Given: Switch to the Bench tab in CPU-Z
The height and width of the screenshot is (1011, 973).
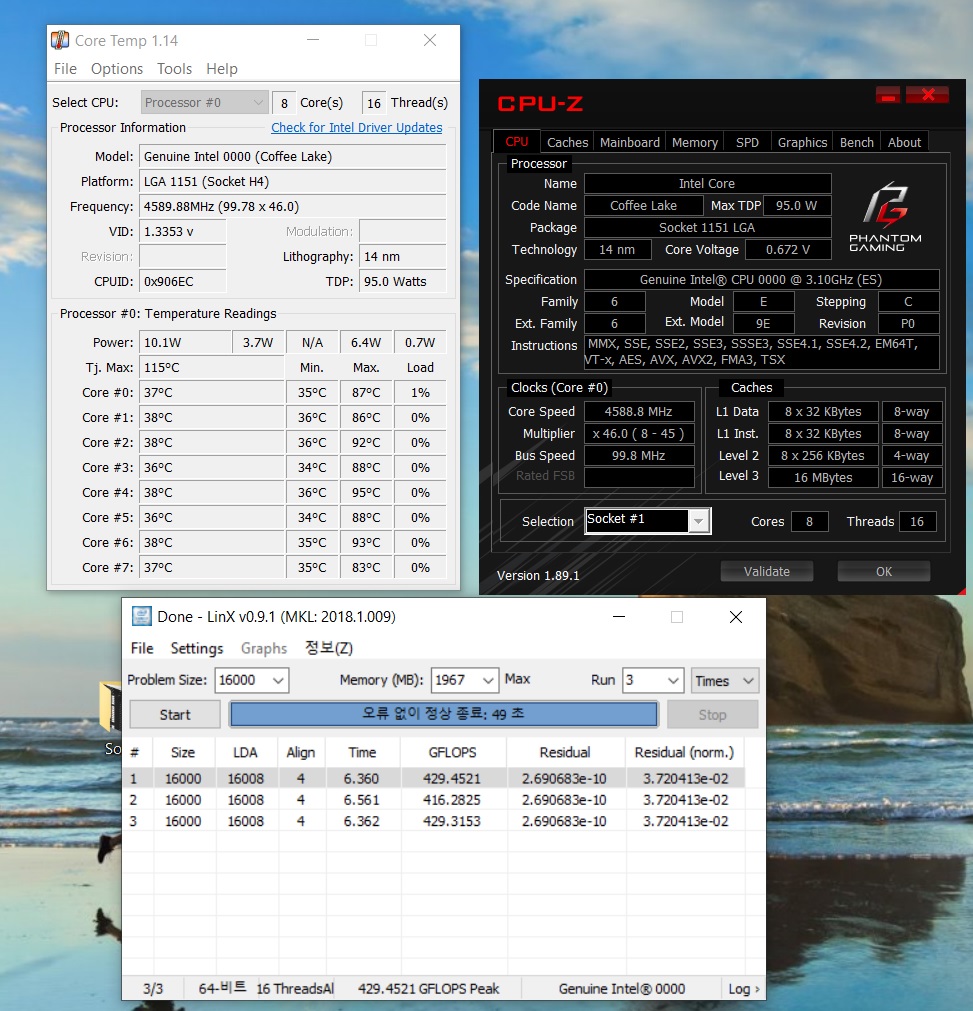Looking at the screenshot, I should click(x=856, y=142).
